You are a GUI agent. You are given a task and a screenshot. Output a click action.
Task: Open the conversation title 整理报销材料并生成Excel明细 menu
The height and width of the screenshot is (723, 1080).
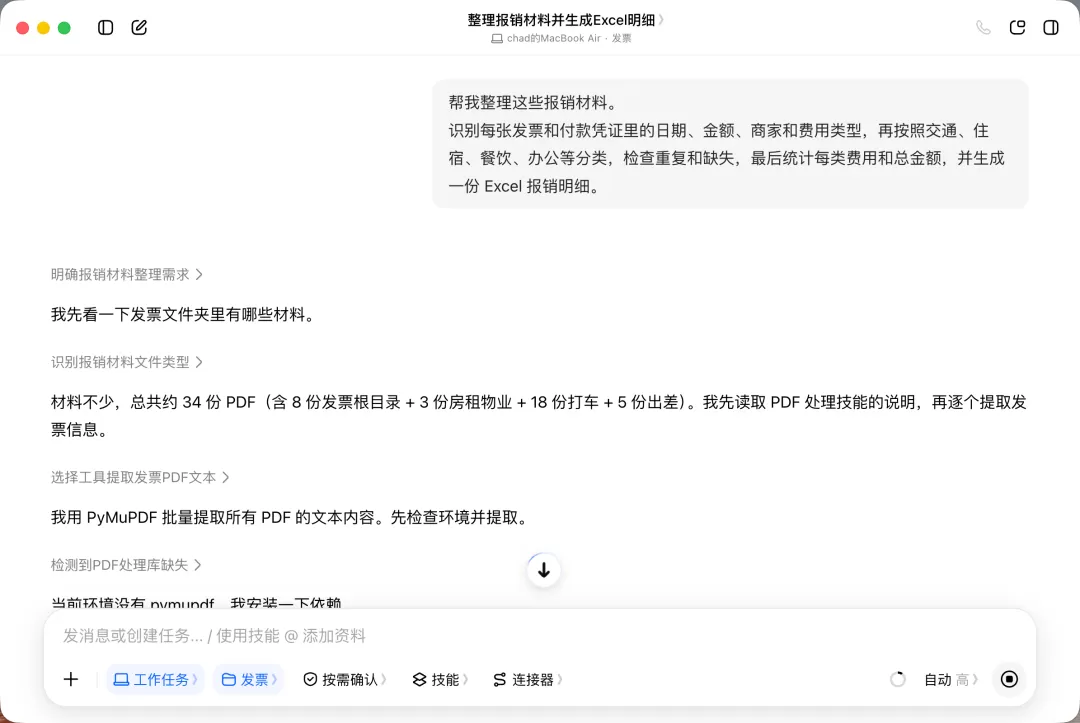point(565,20)
